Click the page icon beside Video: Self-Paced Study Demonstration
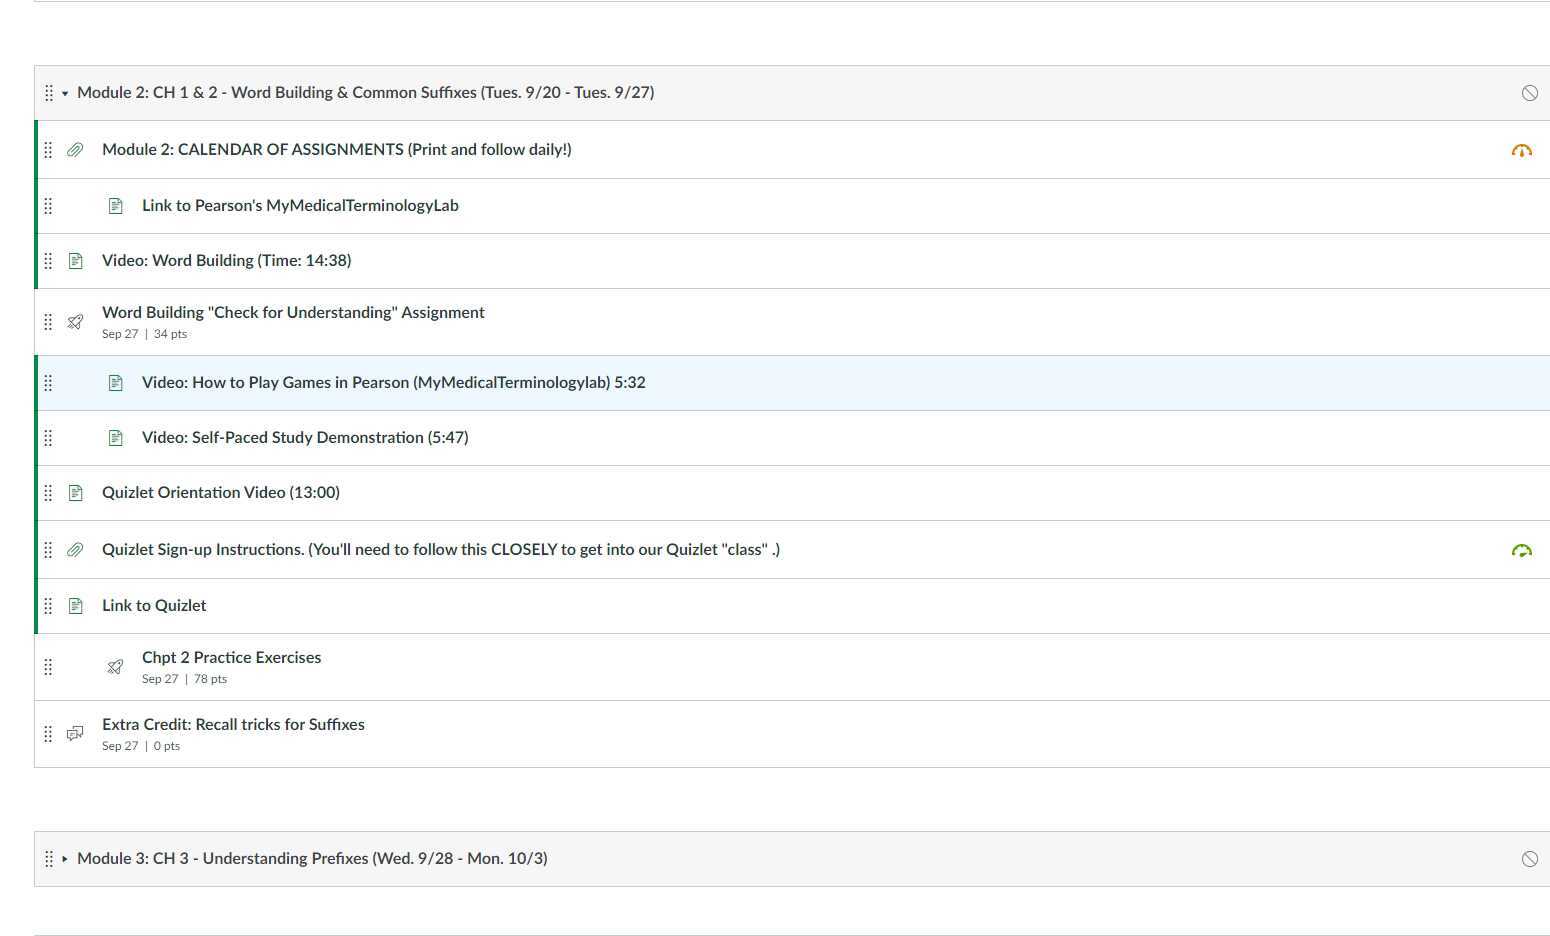1550x936 pixels. tap(114, 437)
